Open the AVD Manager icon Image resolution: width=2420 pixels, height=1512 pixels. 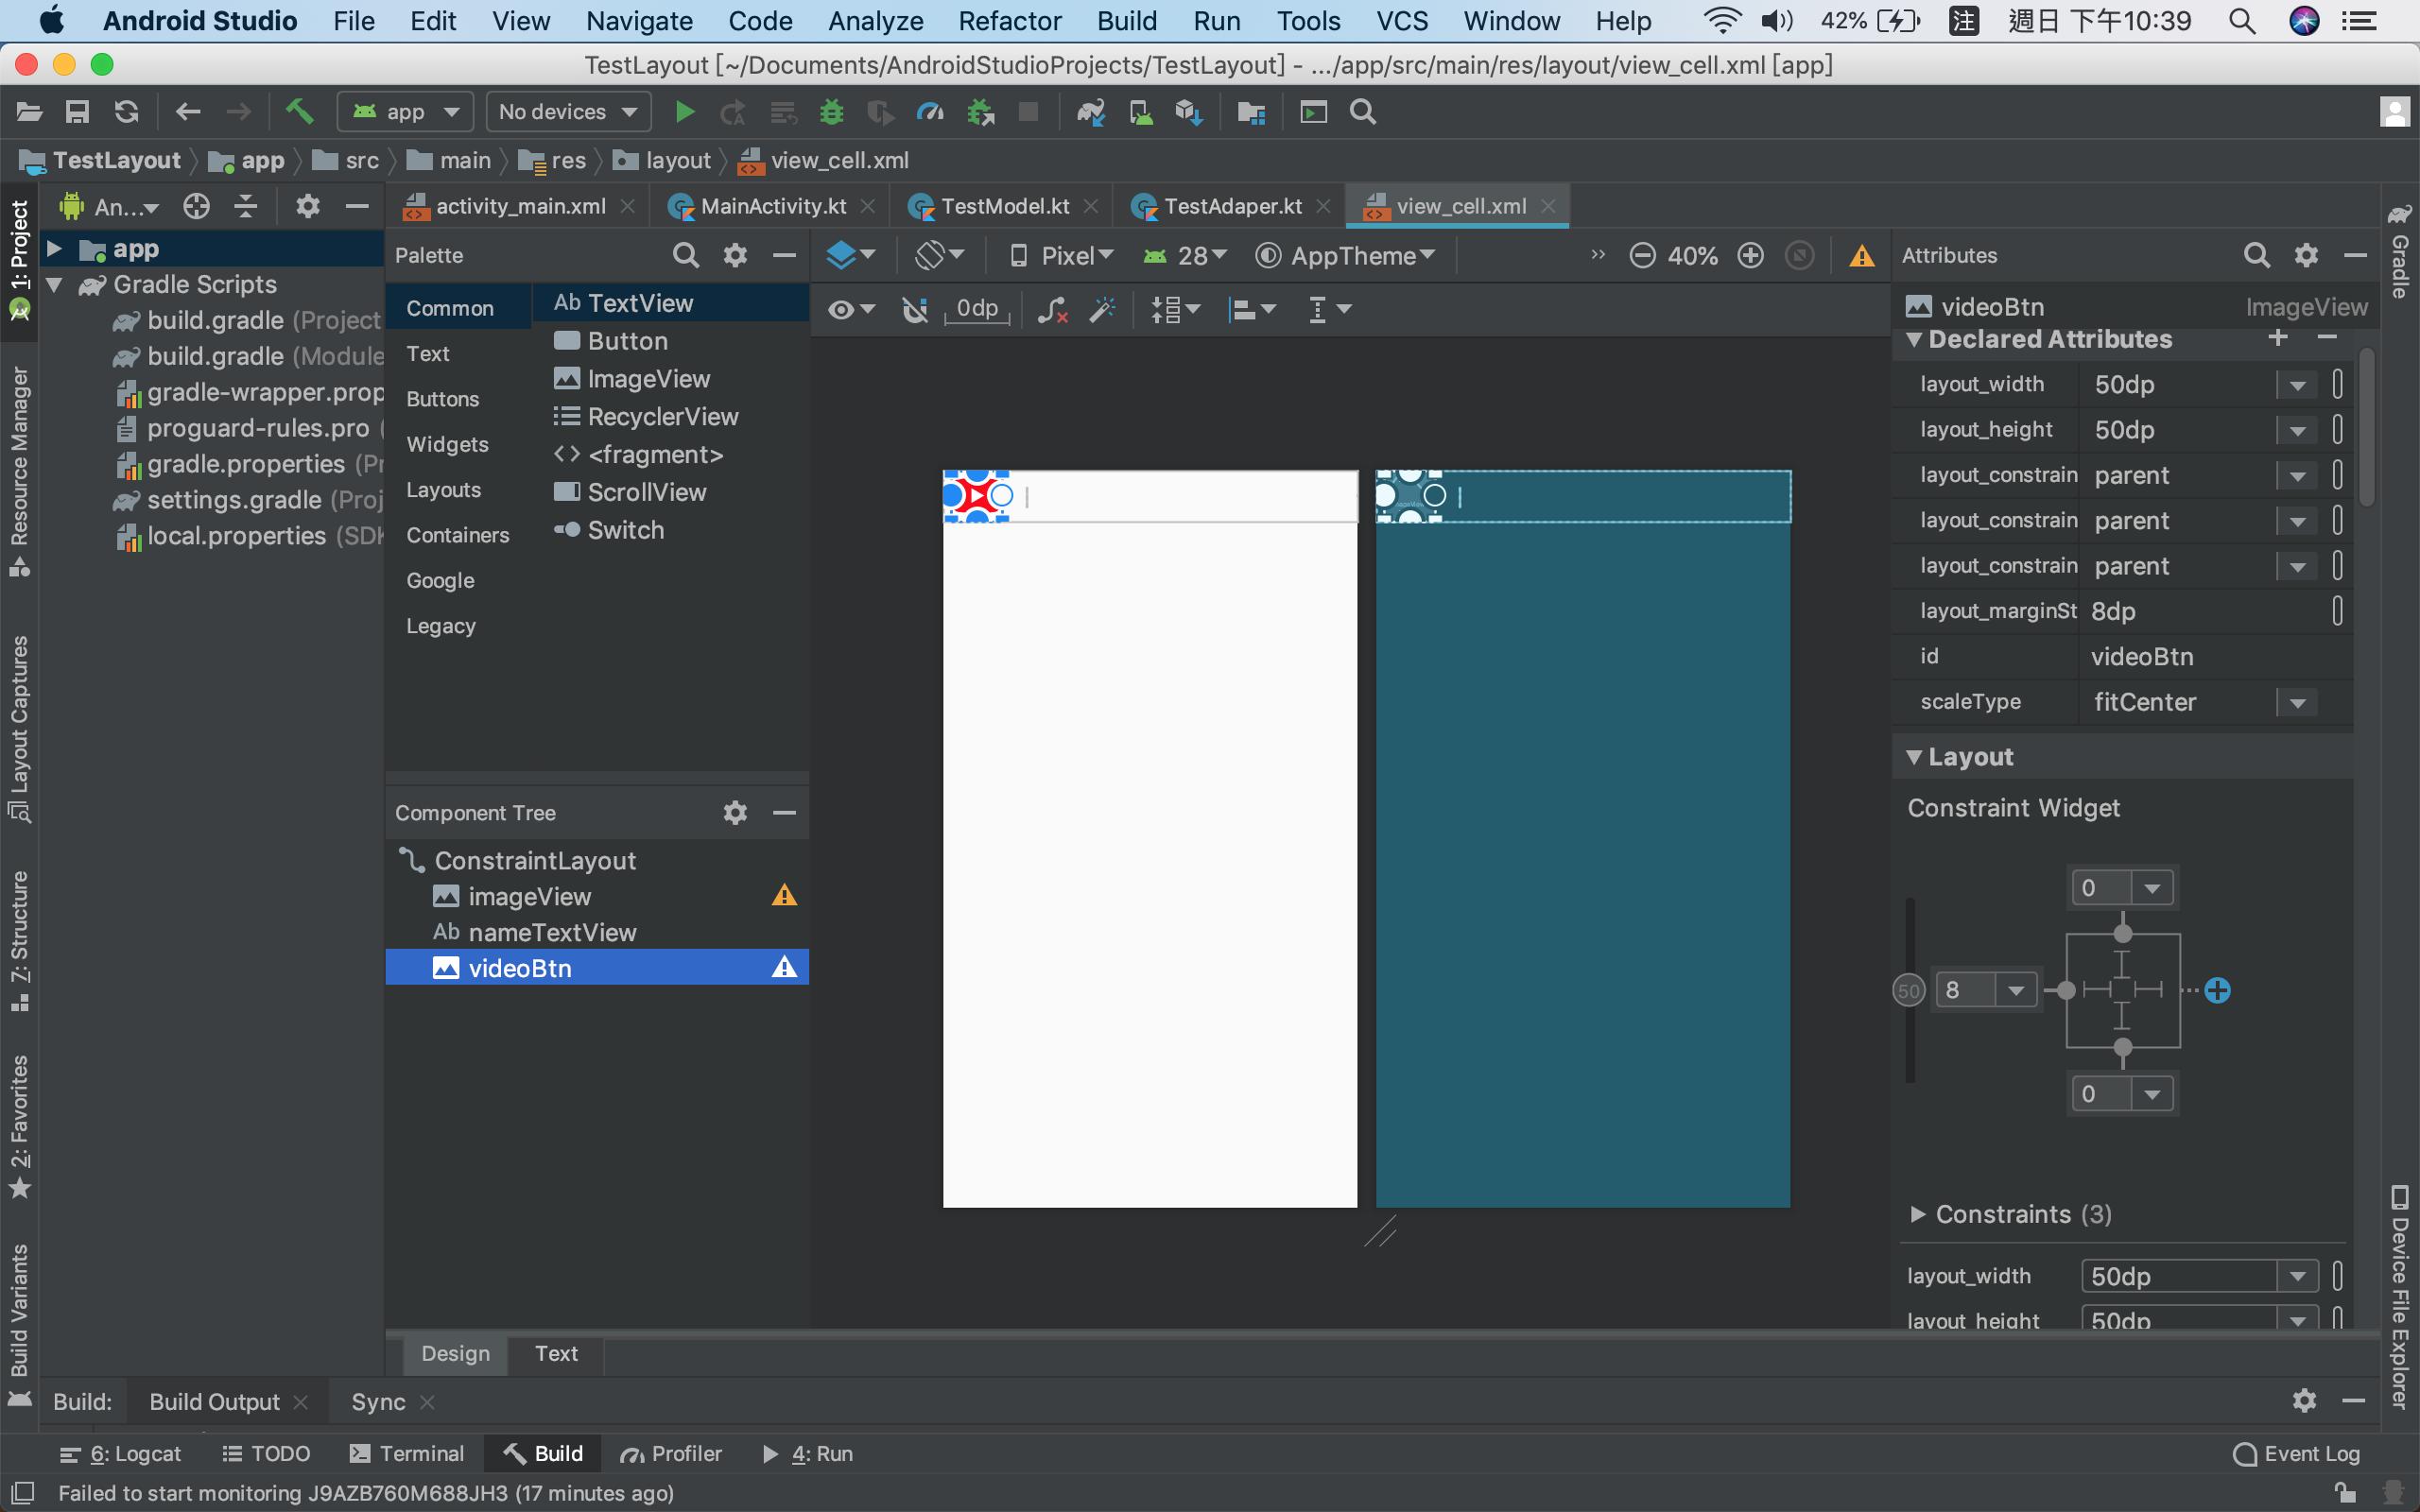click(1140, 112)
